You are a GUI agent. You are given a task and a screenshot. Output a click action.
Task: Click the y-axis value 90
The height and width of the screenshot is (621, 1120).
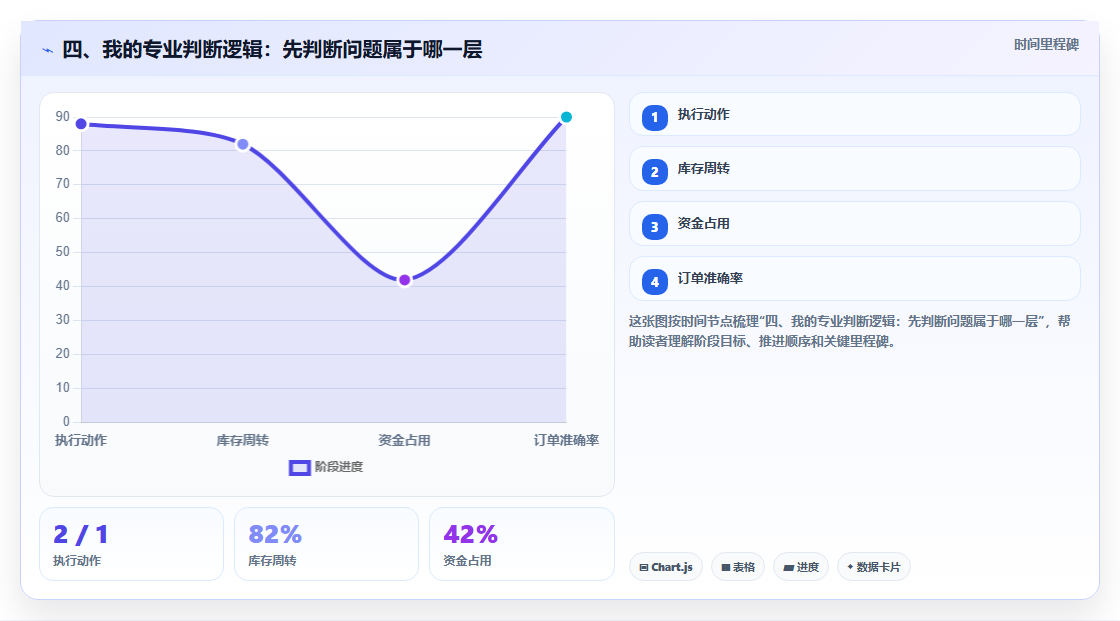point(63,116)
